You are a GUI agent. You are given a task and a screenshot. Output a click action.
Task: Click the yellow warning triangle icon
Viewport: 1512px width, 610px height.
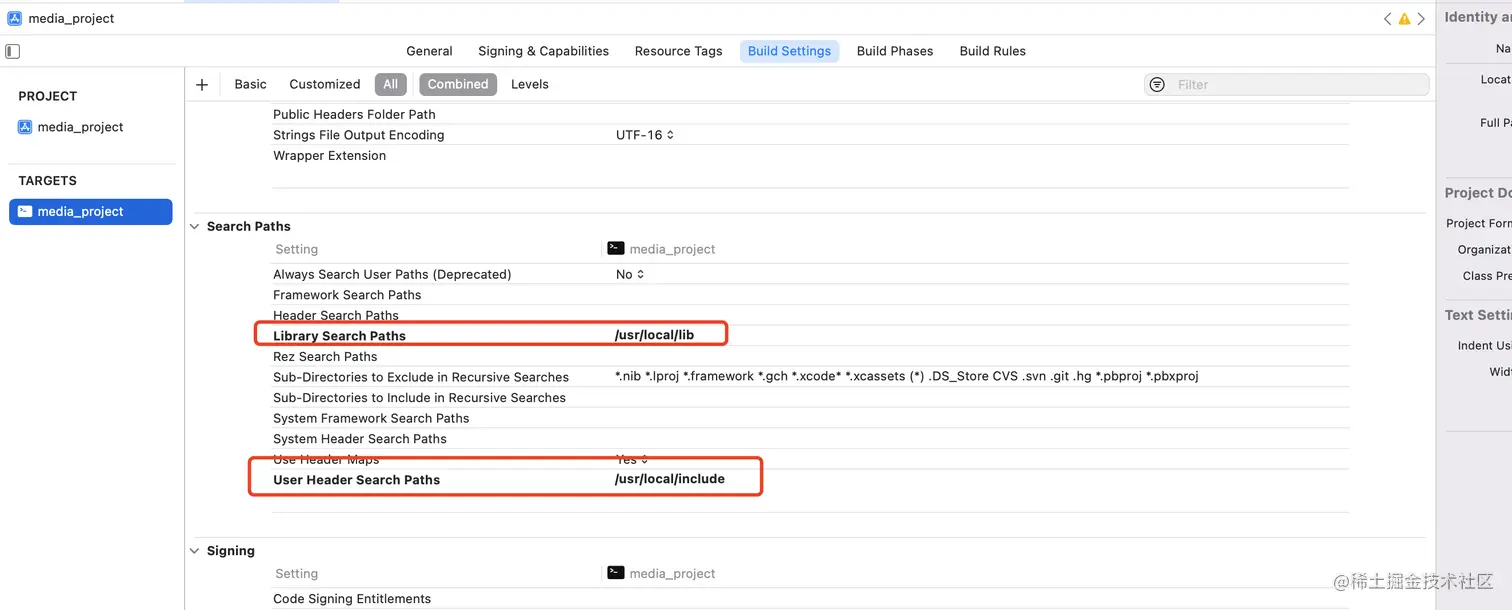coord(1404,19)
